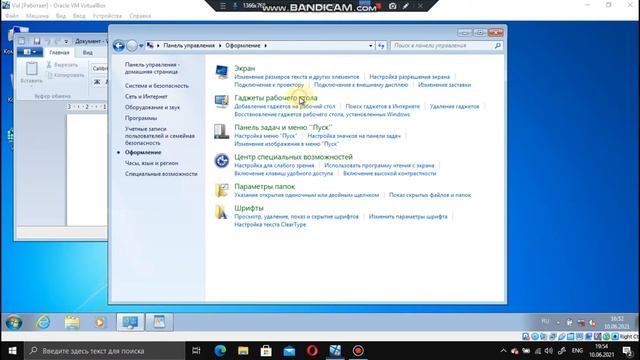
Task: Click the Windows 10 Start button
Action: [12, 351]
